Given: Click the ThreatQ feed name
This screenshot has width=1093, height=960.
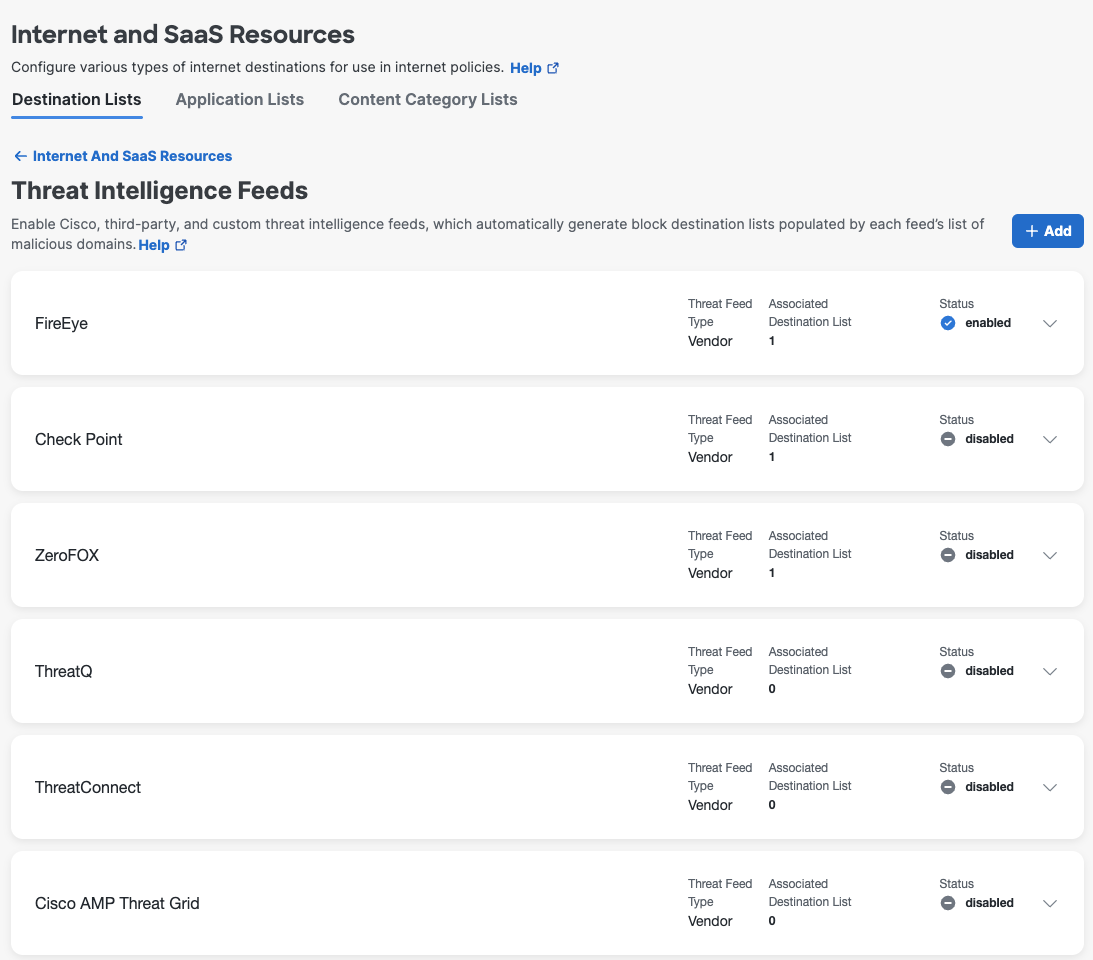Looking at the screenshot, I should click(63, 671).
